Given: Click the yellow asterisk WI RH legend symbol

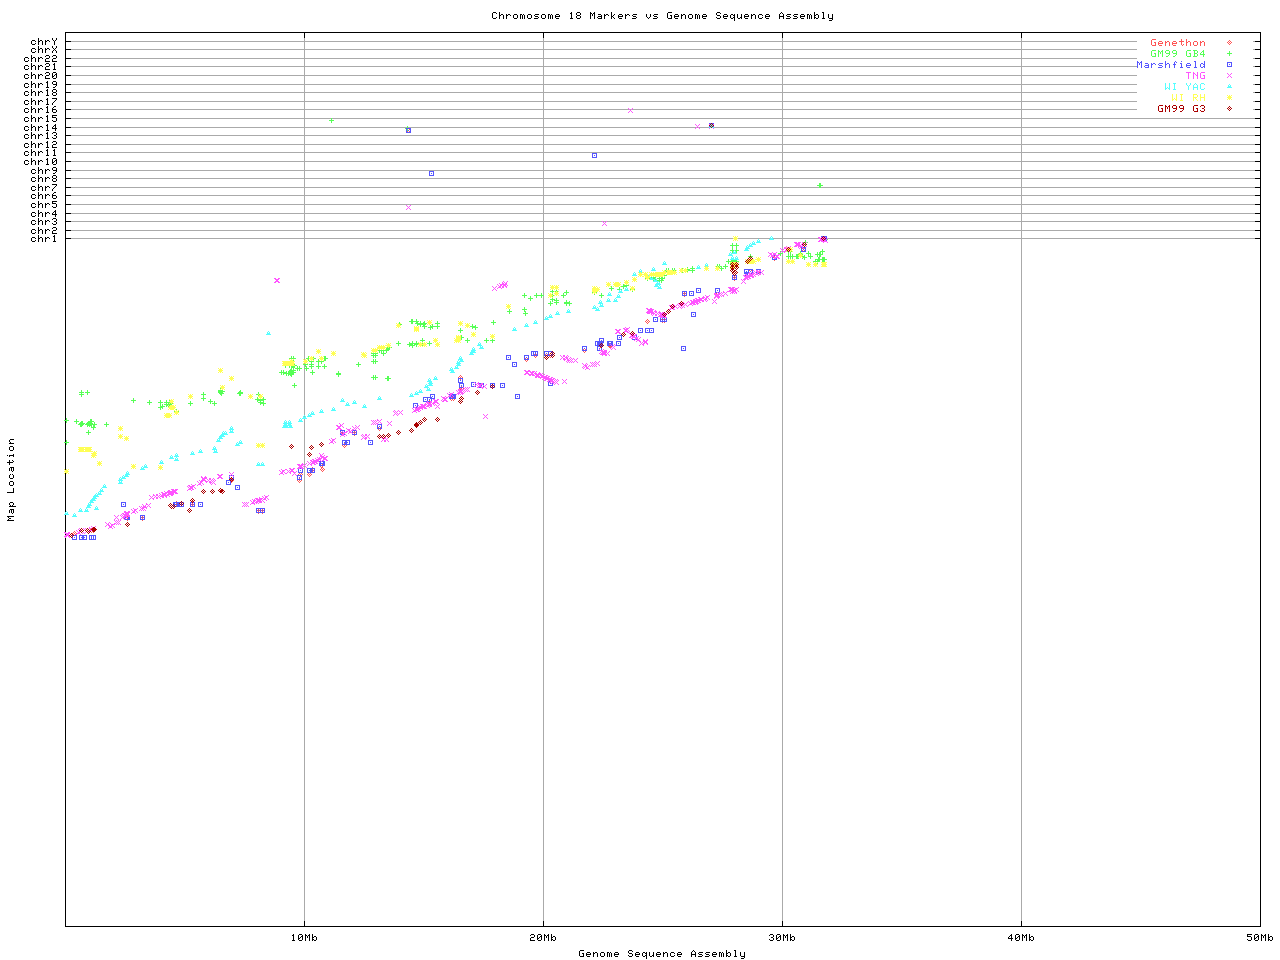Looking at the screenshot, I should [x=1229, y=98].
